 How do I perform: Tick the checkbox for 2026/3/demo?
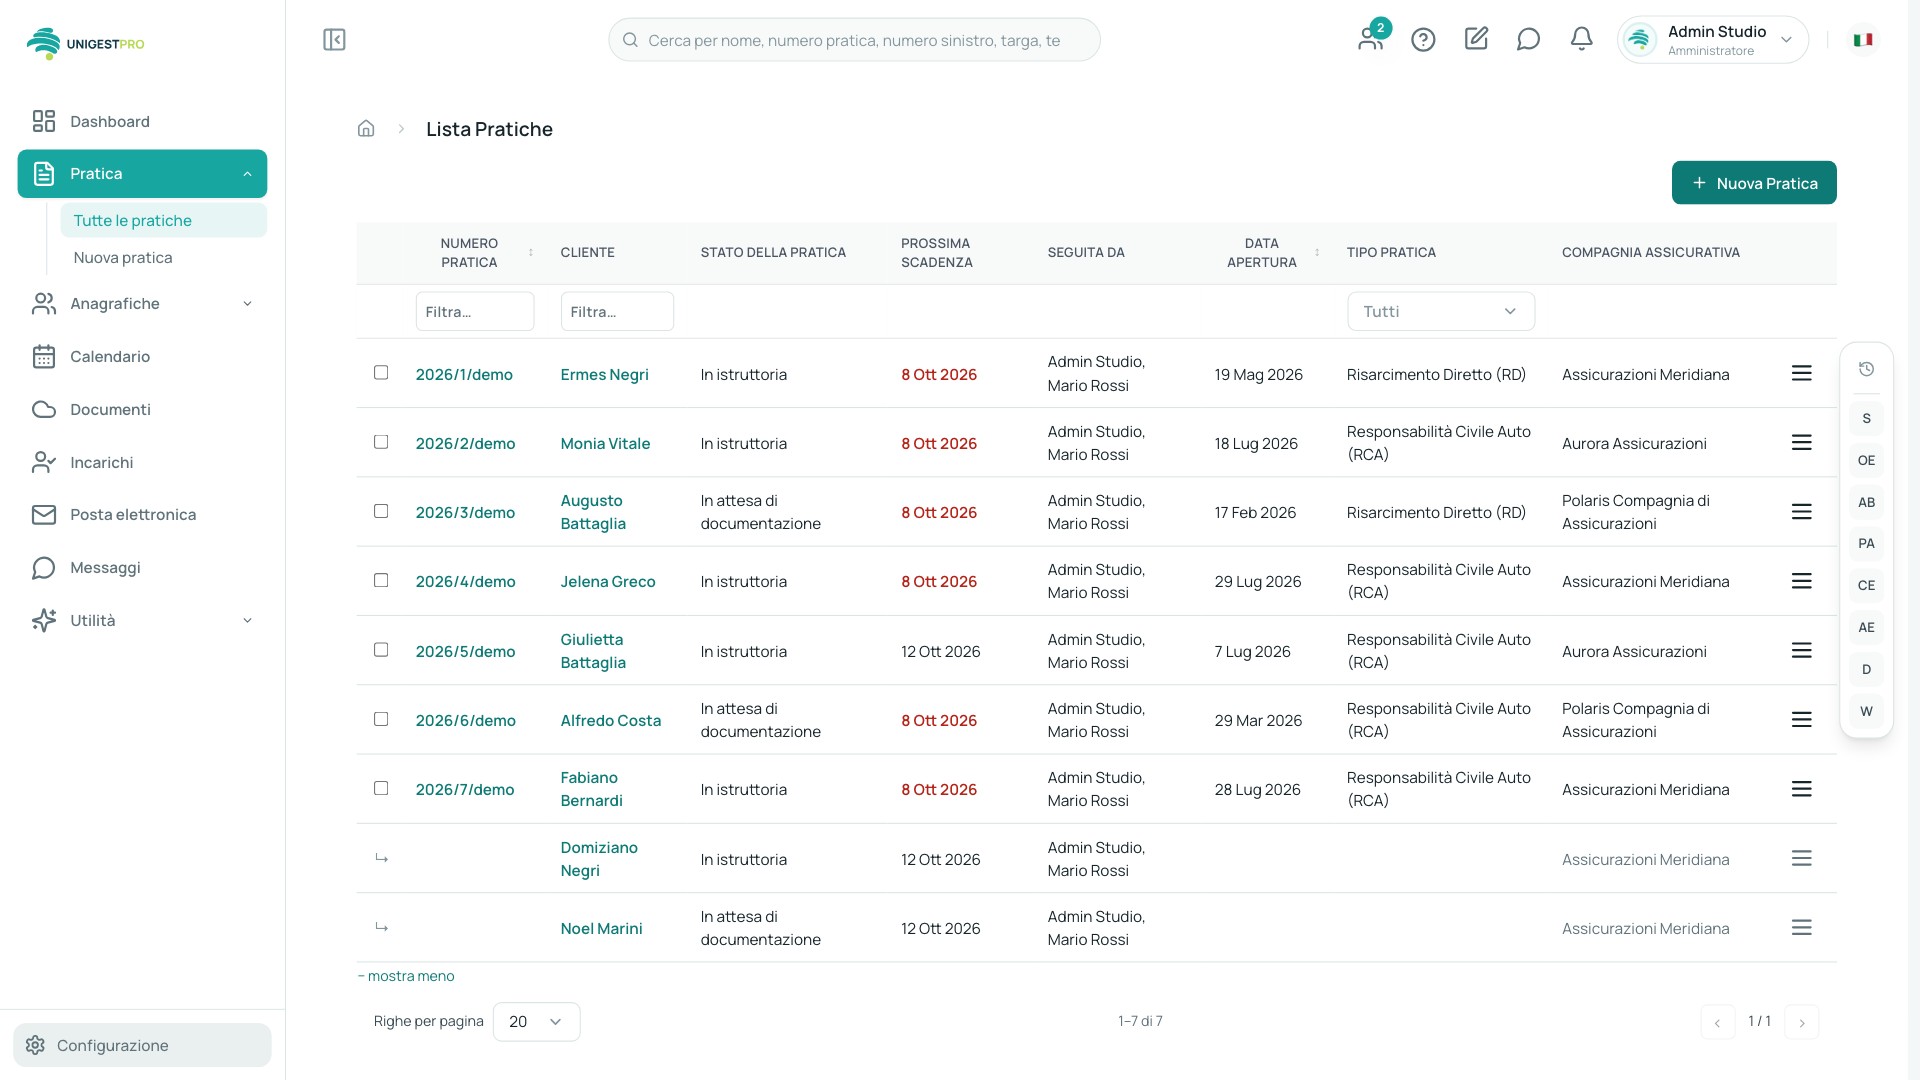coord(381,511)
